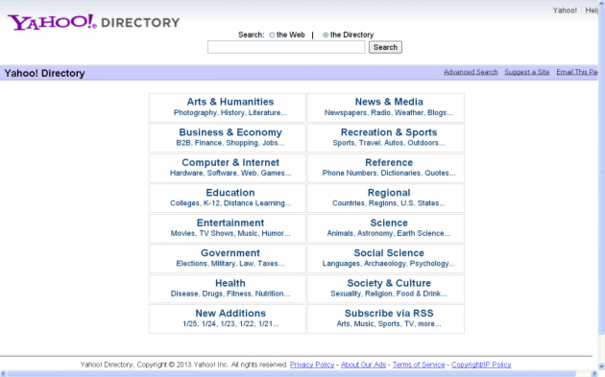This screenshot has height=377, width=605.
Task: Open the Social Science category
Action: 389,253
